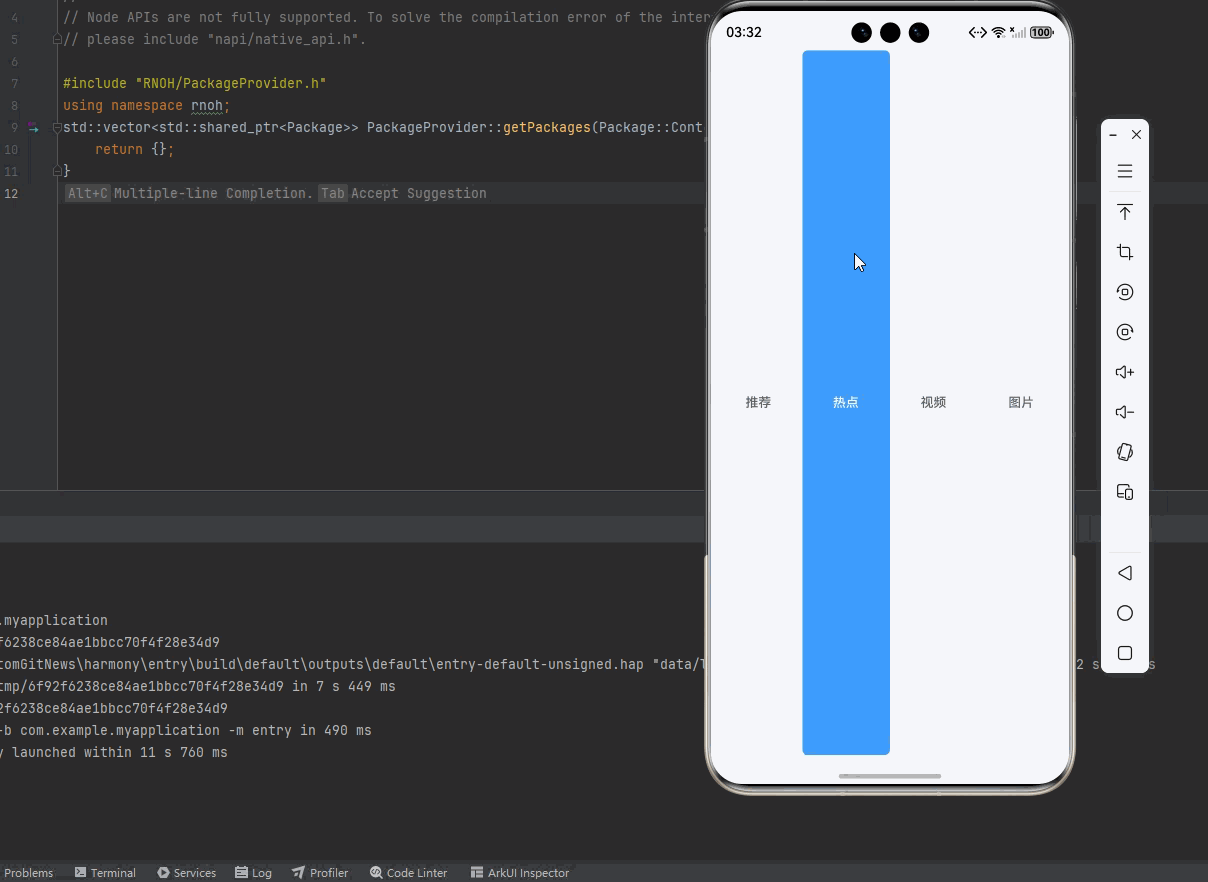Click the phone status bar time 03:32
Screen dimensions: 1208x882
coord(744,32)
